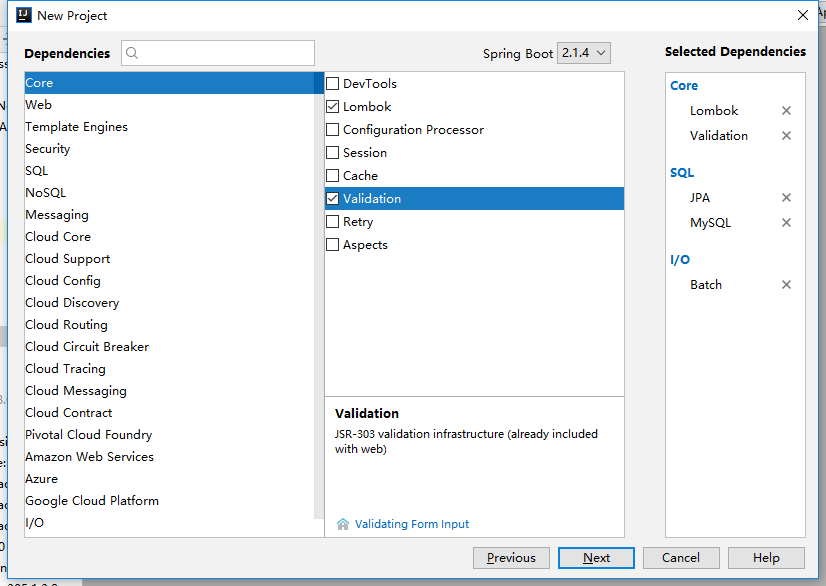Screen dimensions: 826x586
Task: Select Cloud Core category
Action: [169, 237]
